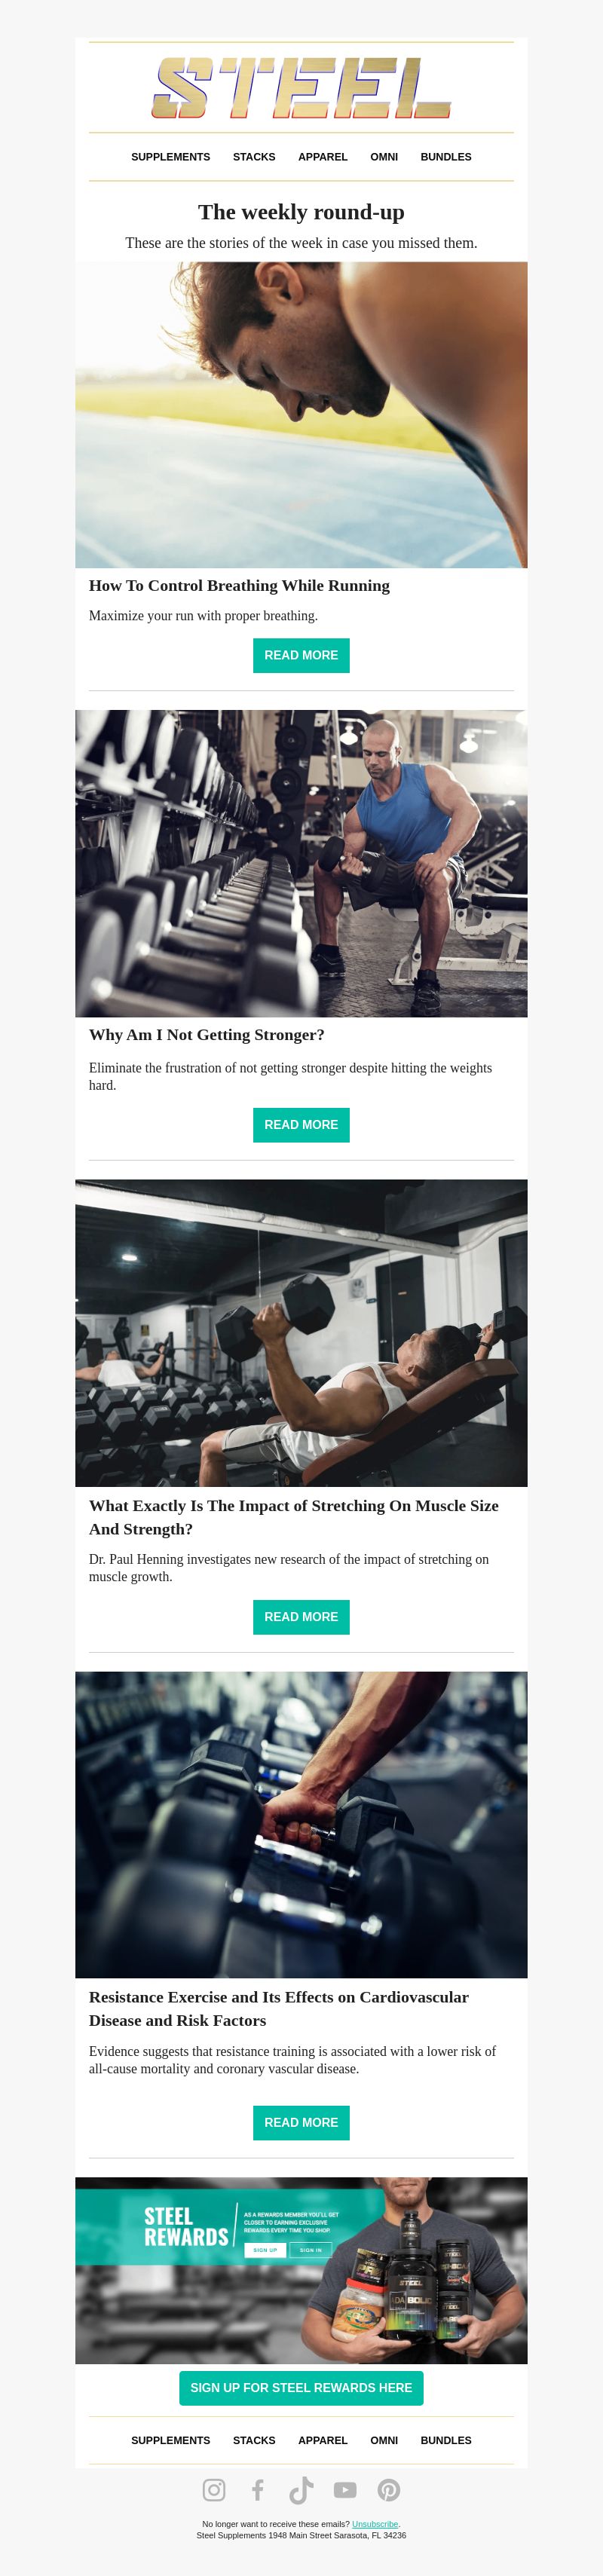Select STACKS in the top navigation
The image size is (603, 2576).
(x=254, y=157)
